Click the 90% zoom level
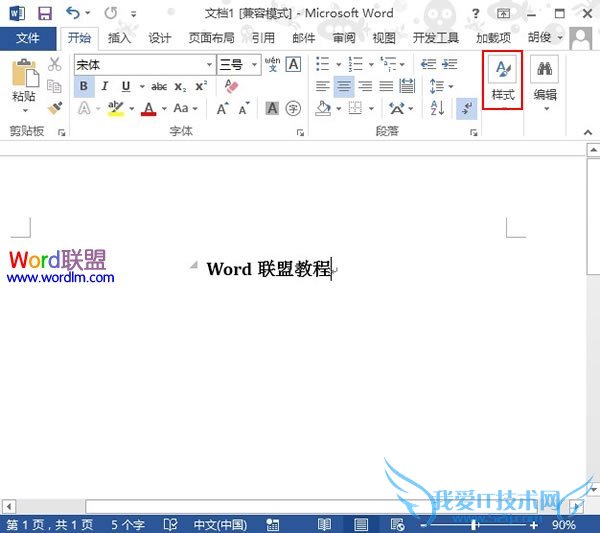Viewport: 600px width, 533px height. [x=564, y=525]
